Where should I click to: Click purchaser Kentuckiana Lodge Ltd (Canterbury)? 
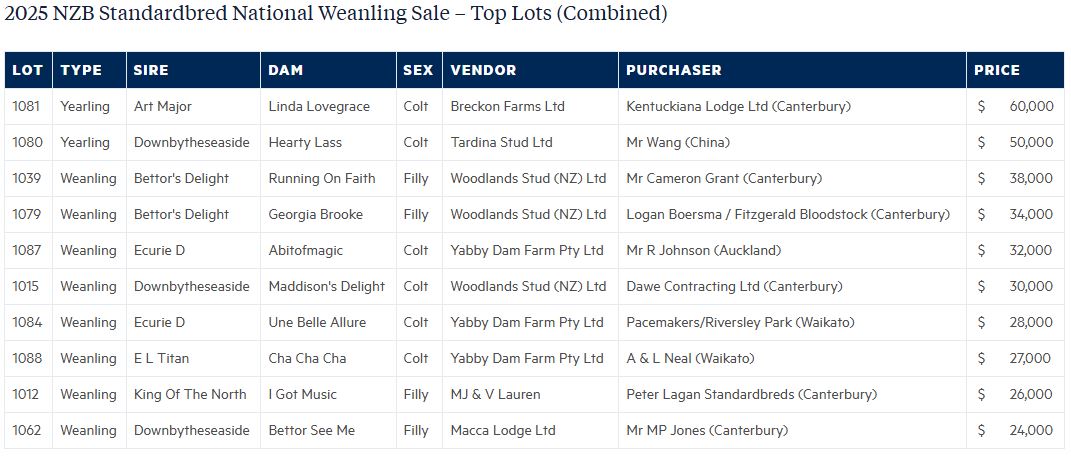738,106
